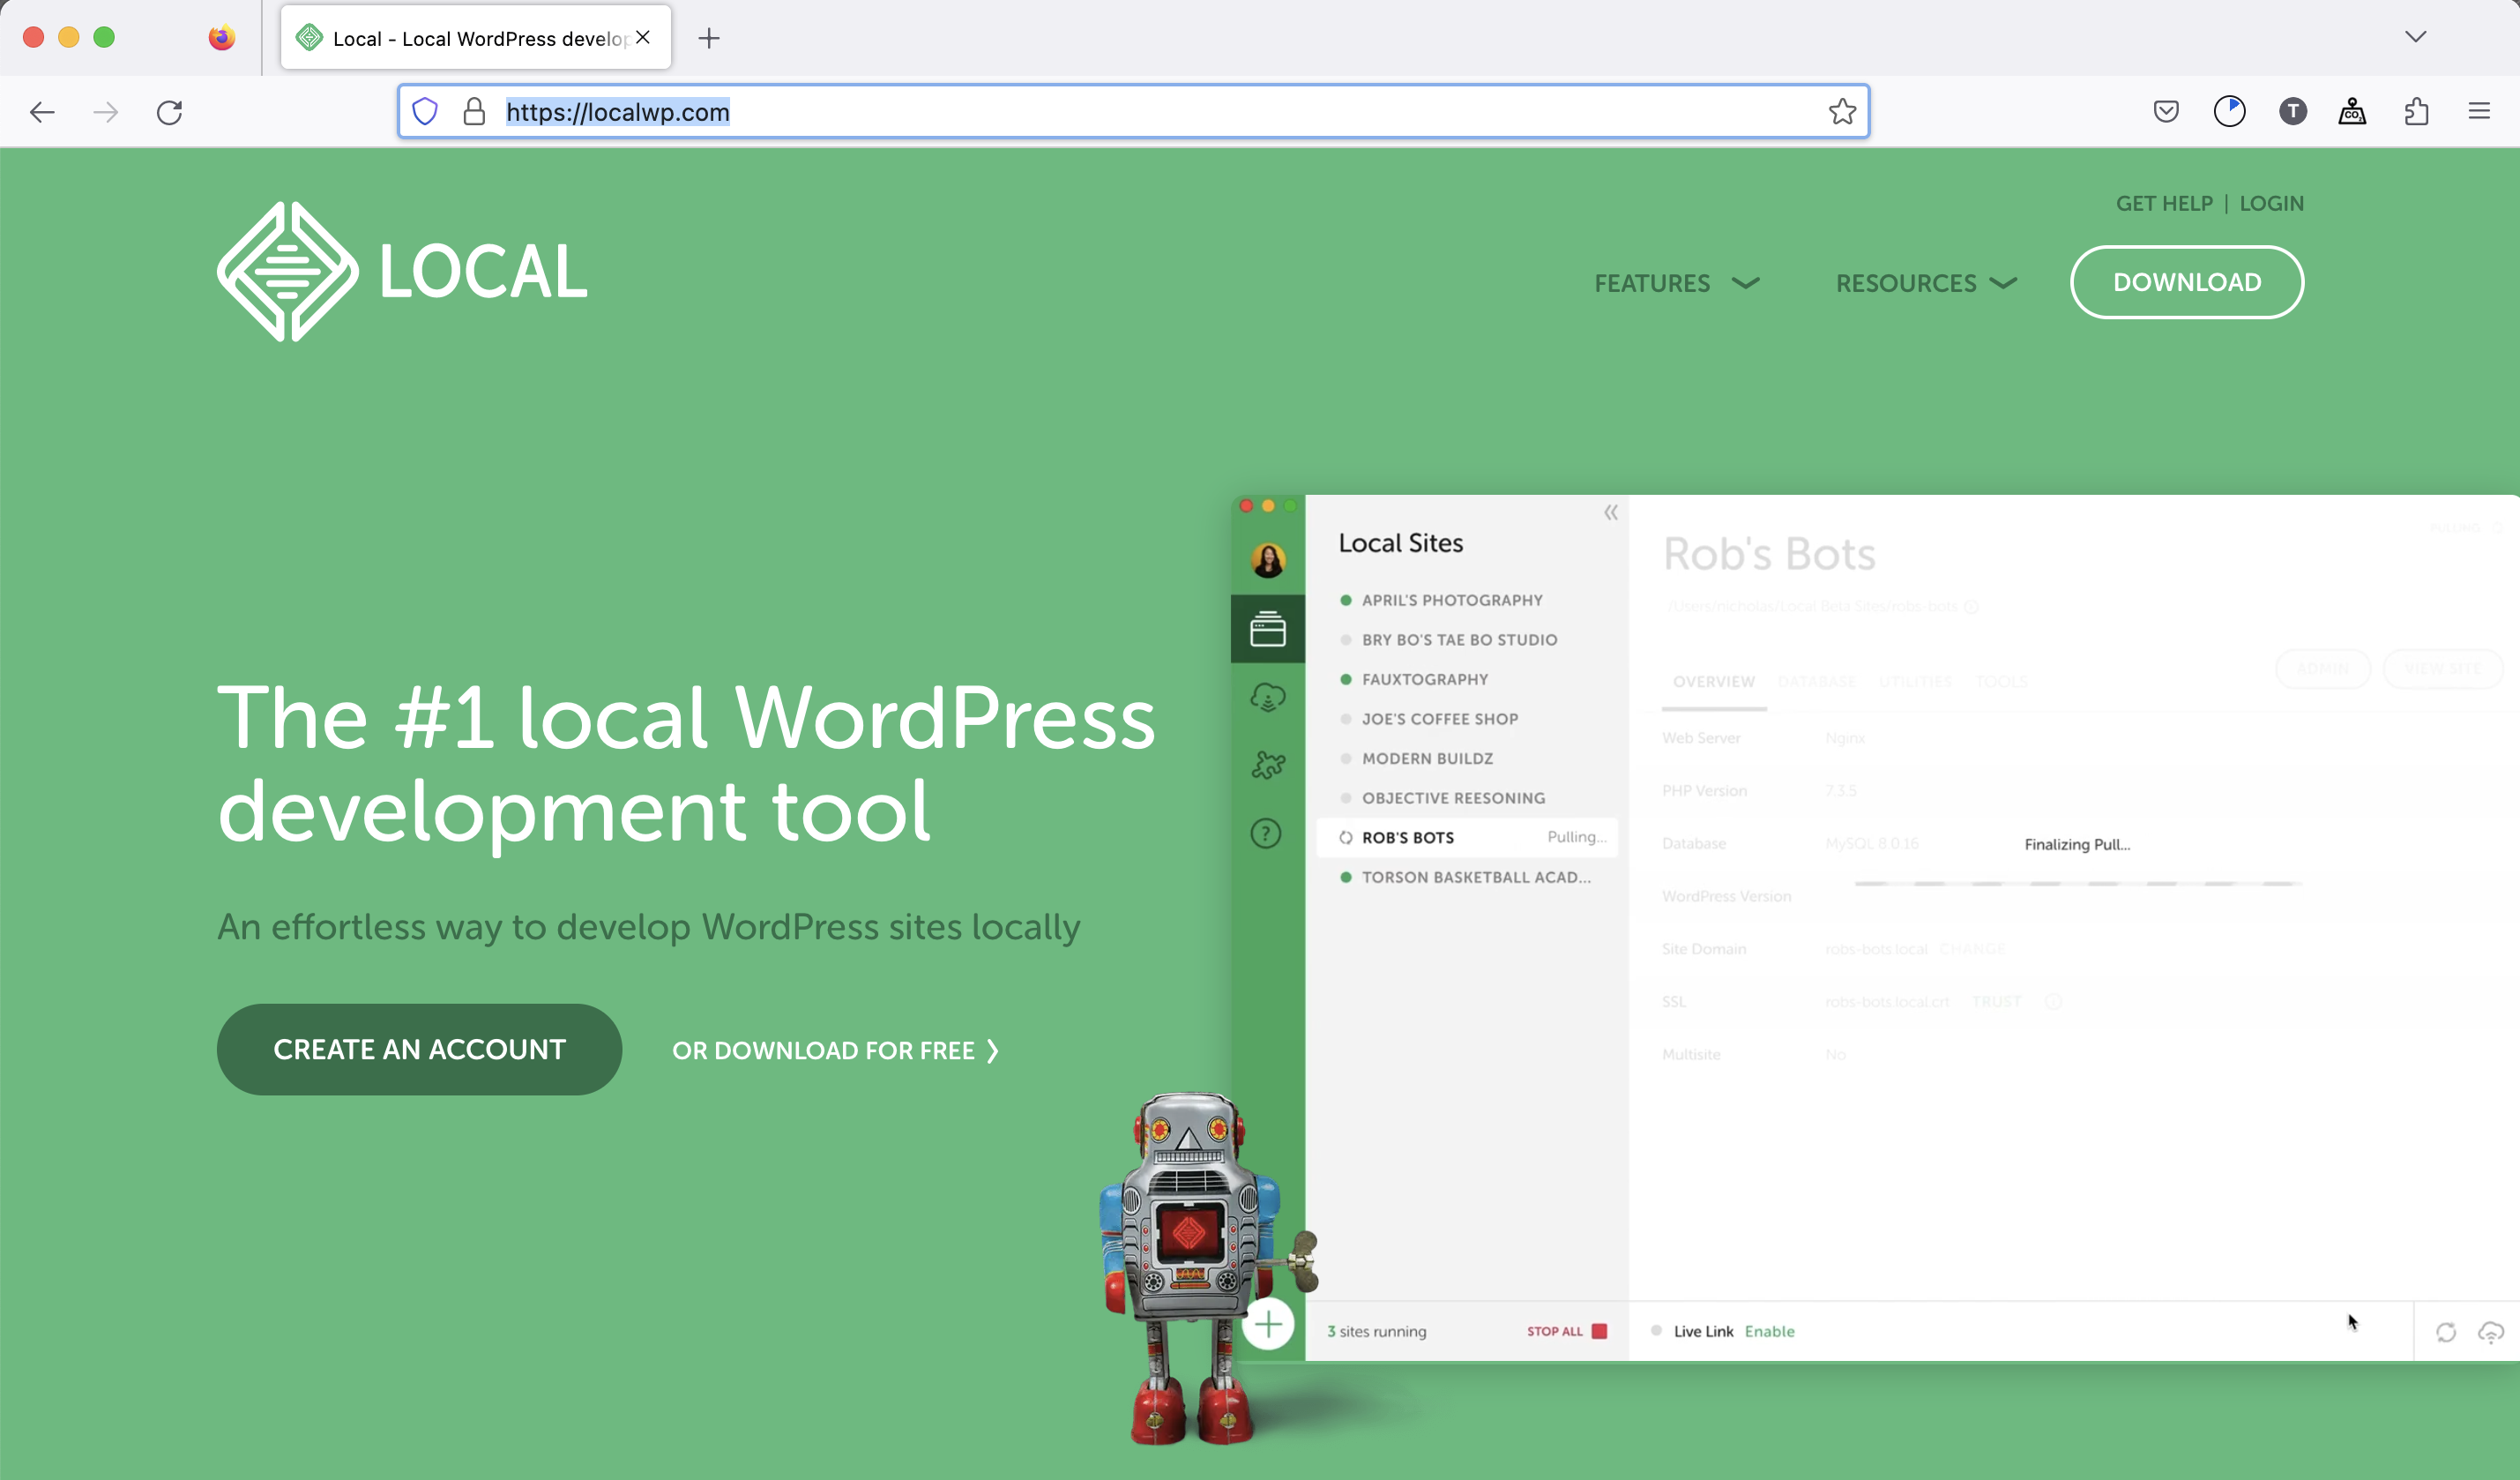Click the Firefox shield tracking protection icon

click(425, 111)
